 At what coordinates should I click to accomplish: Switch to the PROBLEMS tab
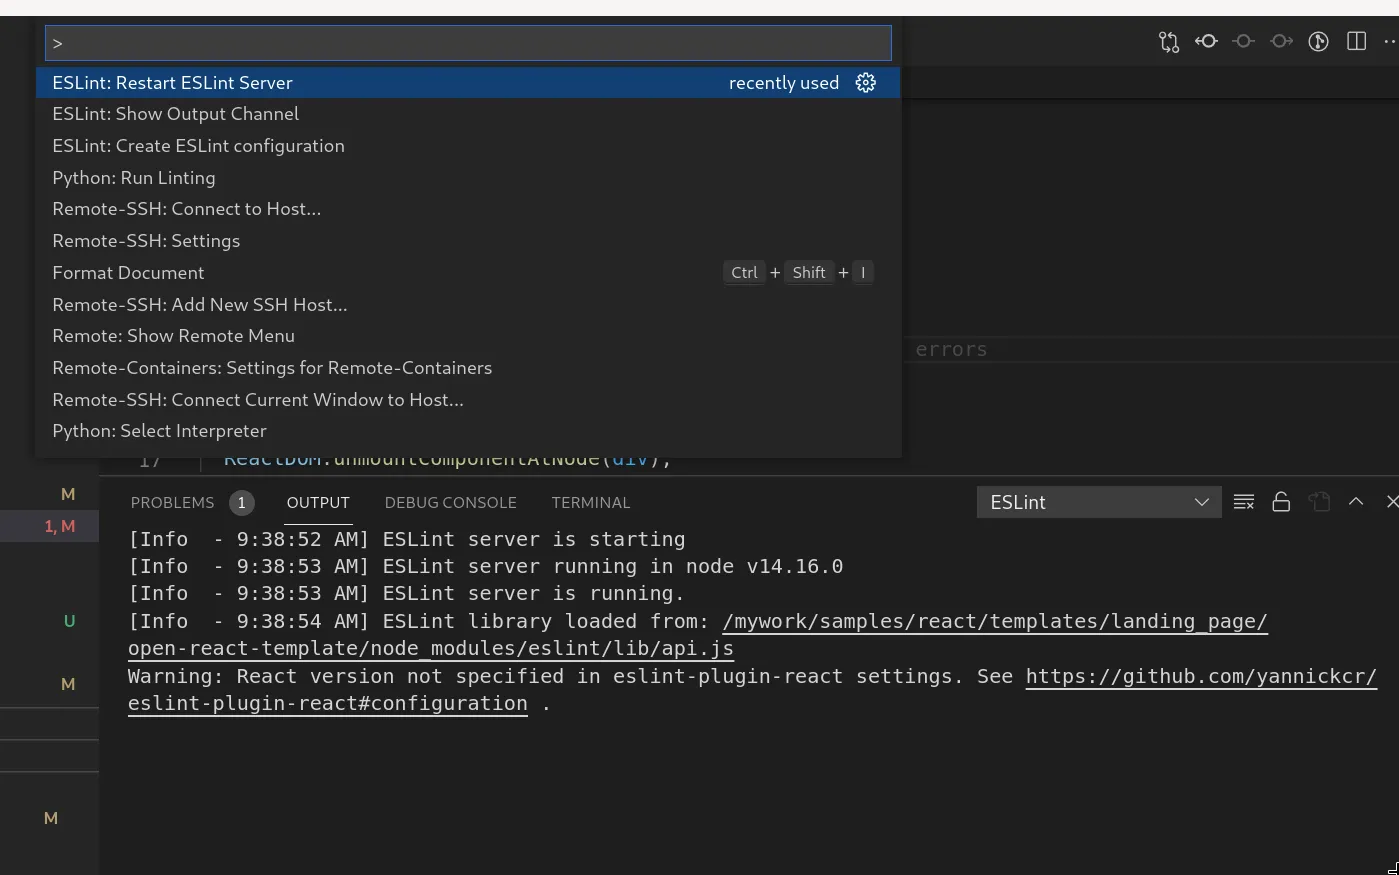coord(172,503)
